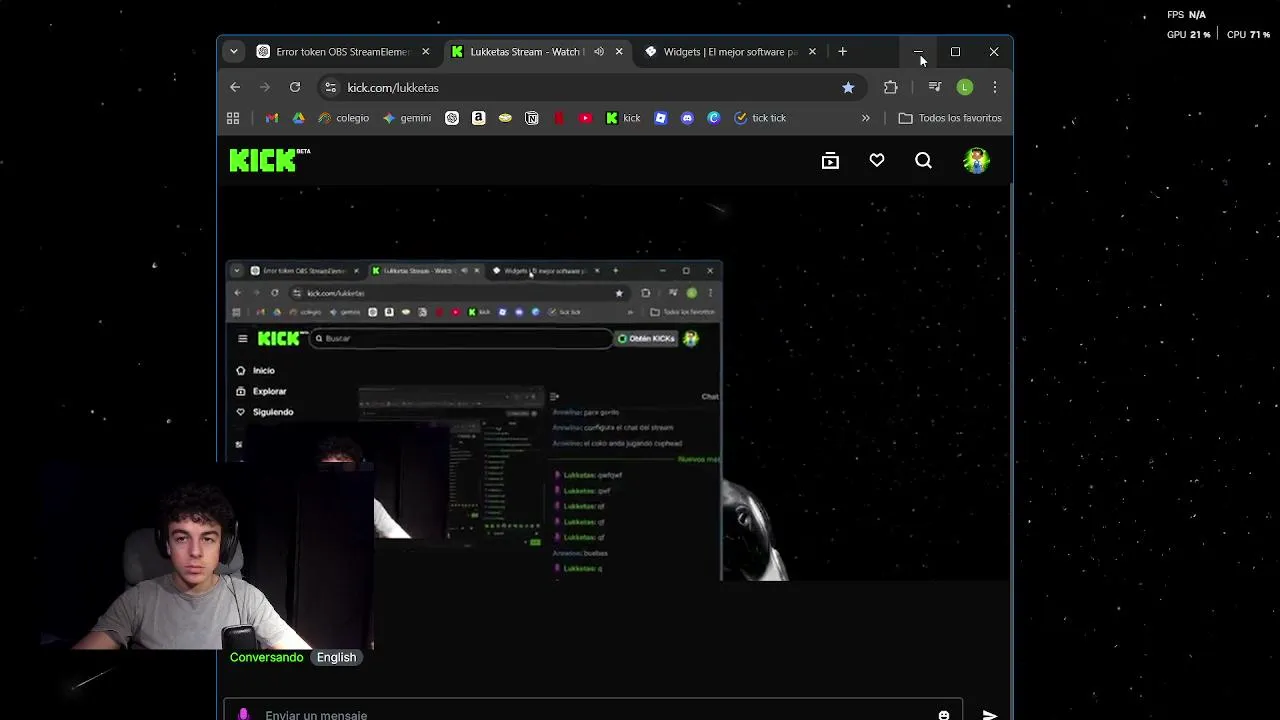The image size is (1280, 720).
Task: Expand hidden bookmarks overflow chevron
Action: 866,118
